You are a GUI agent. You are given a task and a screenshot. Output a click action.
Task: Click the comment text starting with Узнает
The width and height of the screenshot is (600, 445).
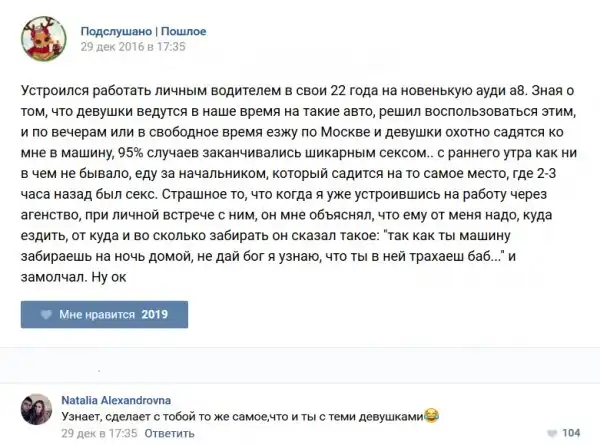click(240, 414)
